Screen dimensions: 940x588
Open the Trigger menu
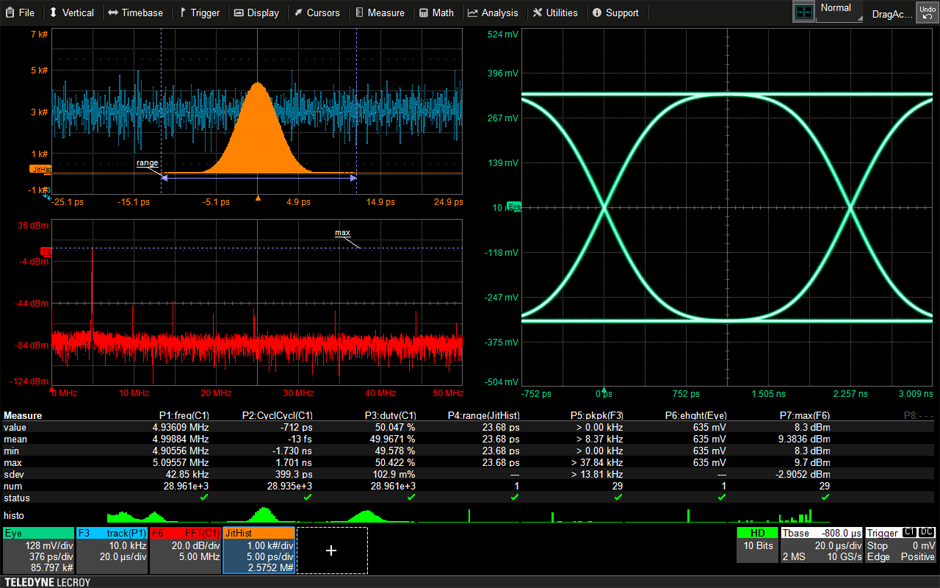pos(199,13)
